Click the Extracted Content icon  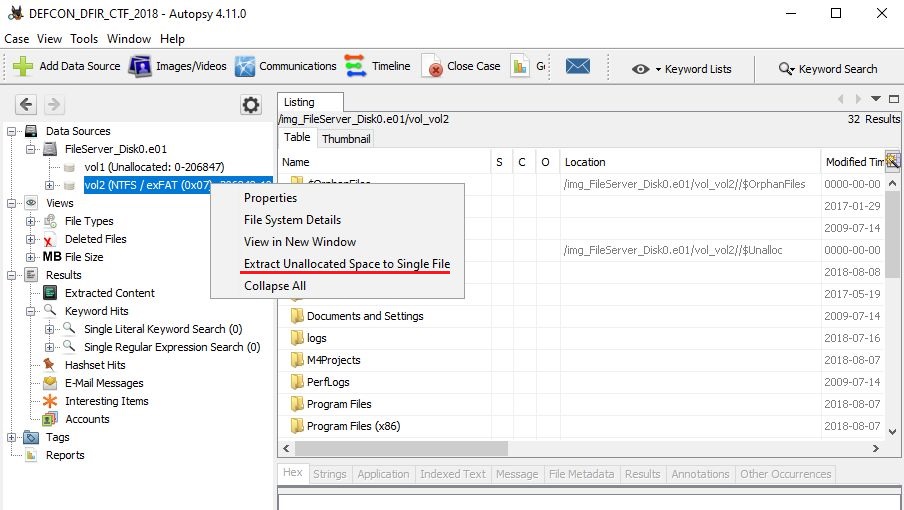pos(50,293)
